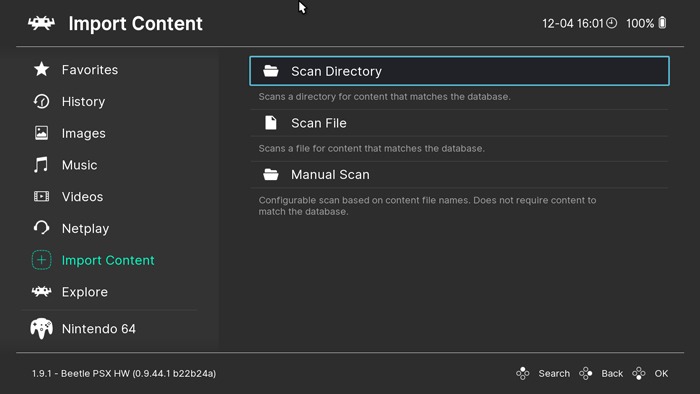Click the RetroArch invader logo in the header
Image resolution: width=700 pixels, height=394 pixels.
[x=42, y=23]
